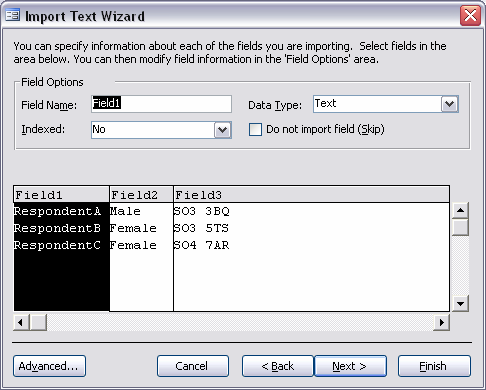
Task: Click inside the Indexed combo box showing No
Action: (153, 130)
